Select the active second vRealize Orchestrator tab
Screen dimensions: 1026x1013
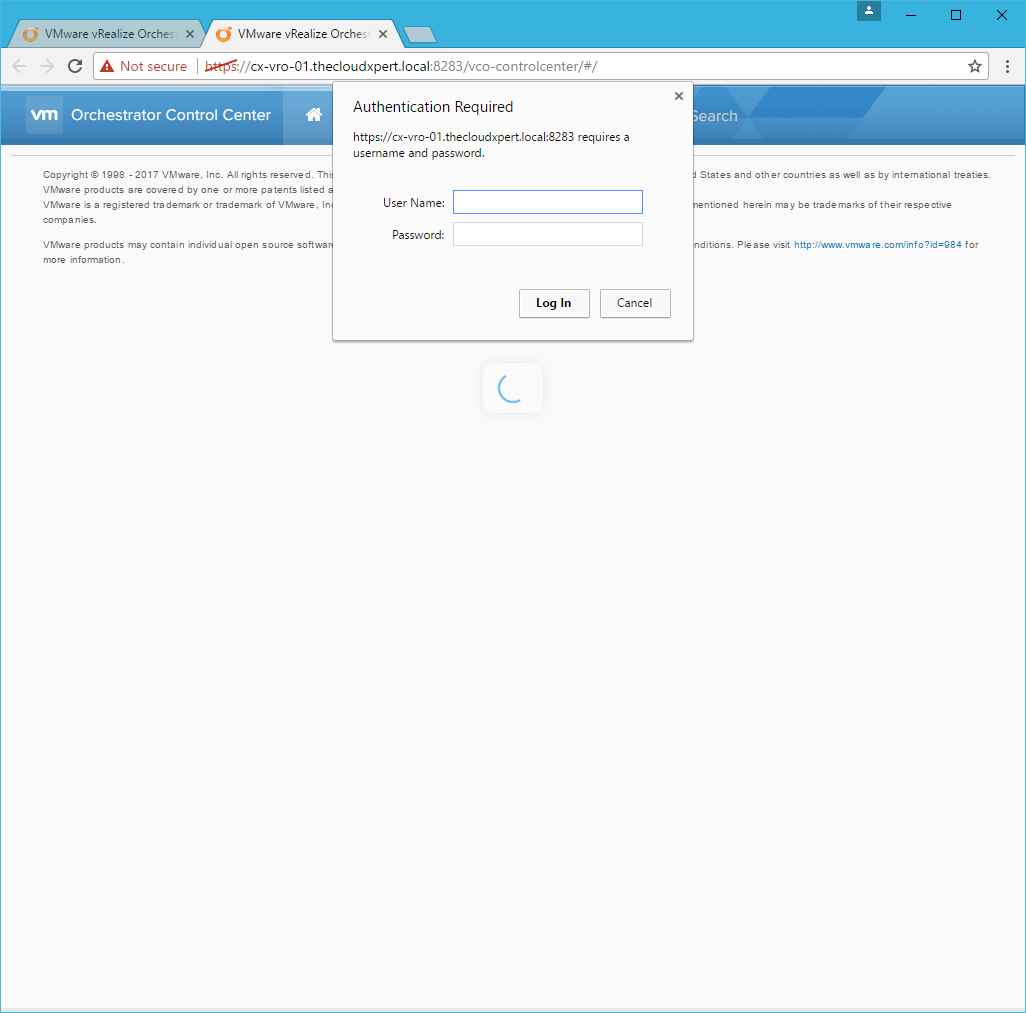(x=295, y=34)
